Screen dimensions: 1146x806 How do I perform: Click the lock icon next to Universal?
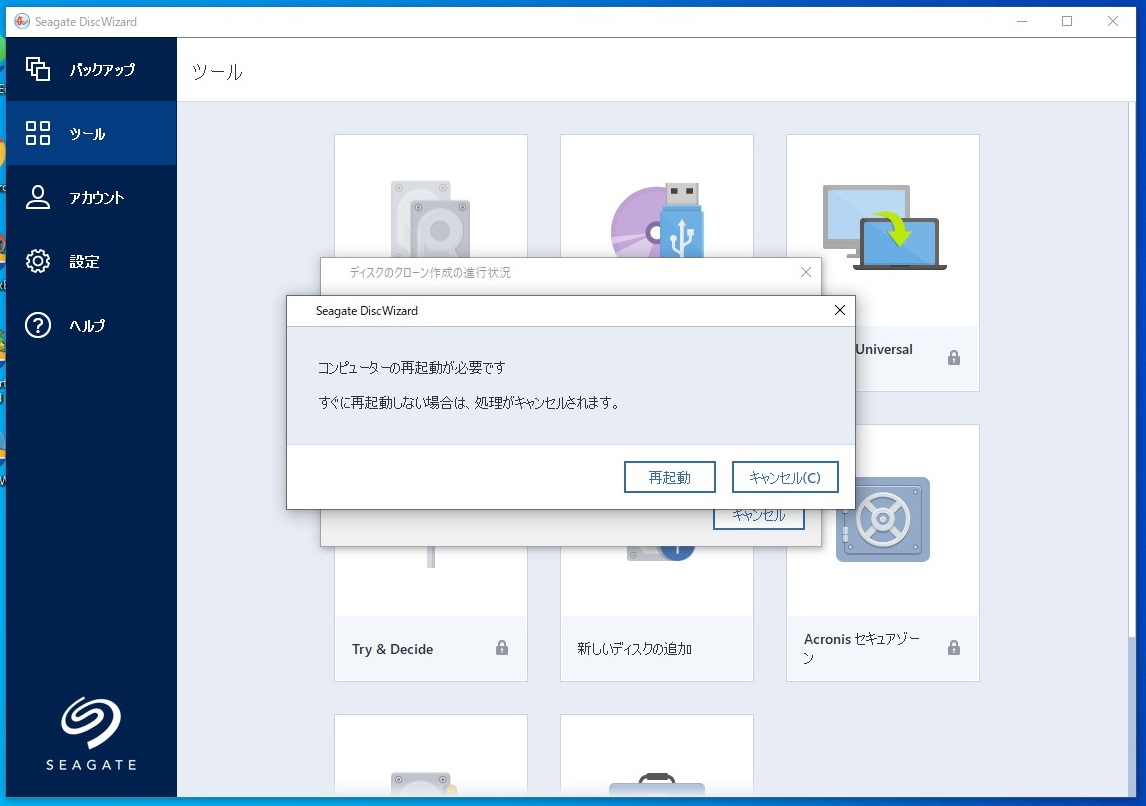click(954, 357)
